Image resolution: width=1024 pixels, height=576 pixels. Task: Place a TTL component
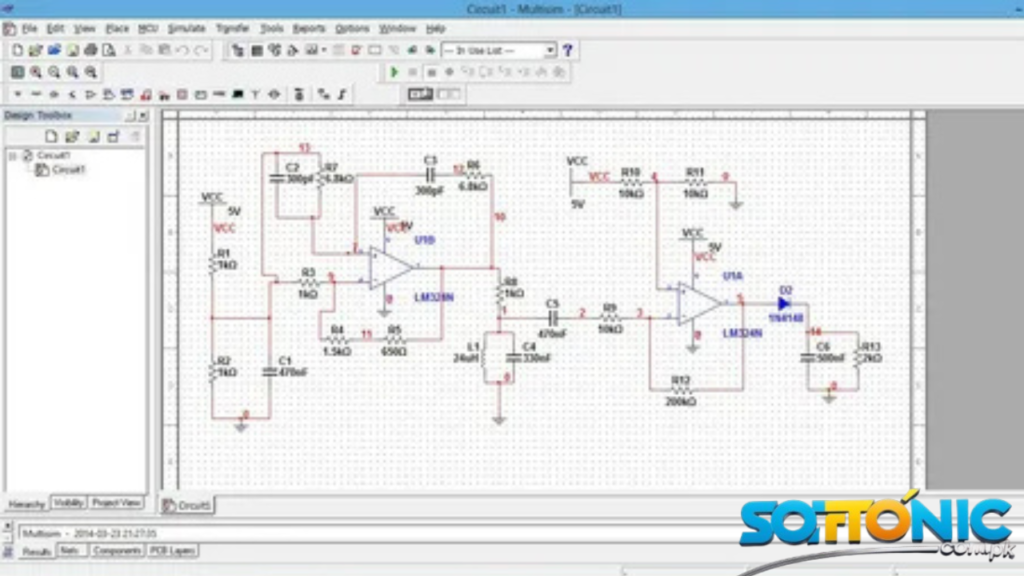coord(109,95)
